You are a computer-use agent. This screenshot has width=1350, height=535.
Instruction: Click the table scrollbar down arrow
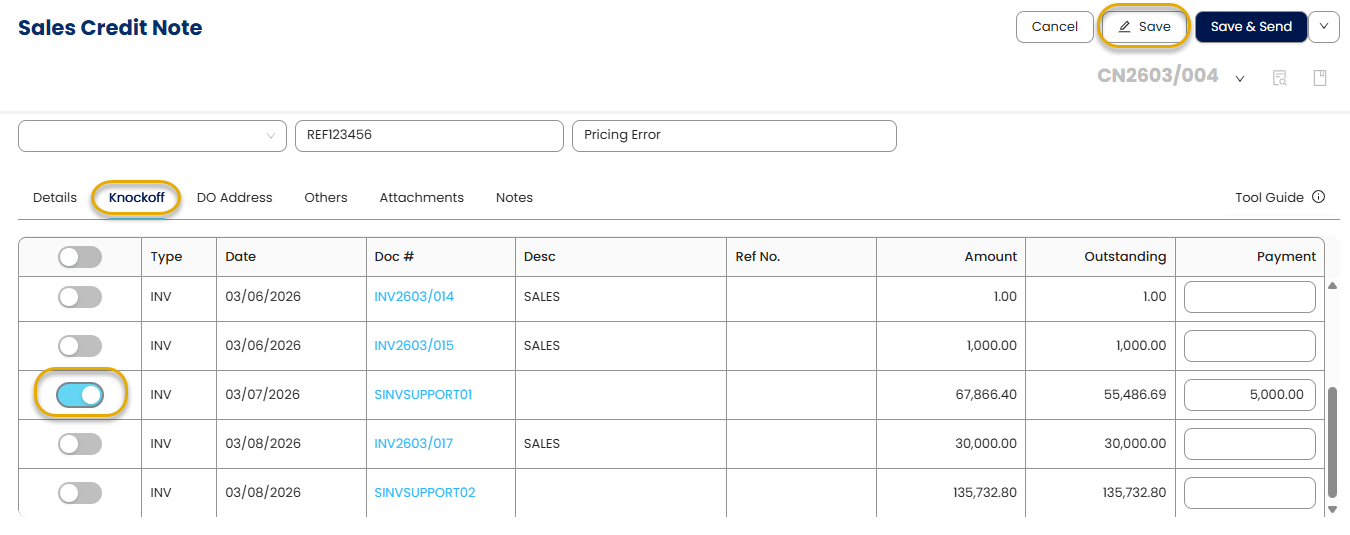pos(1331,510)
